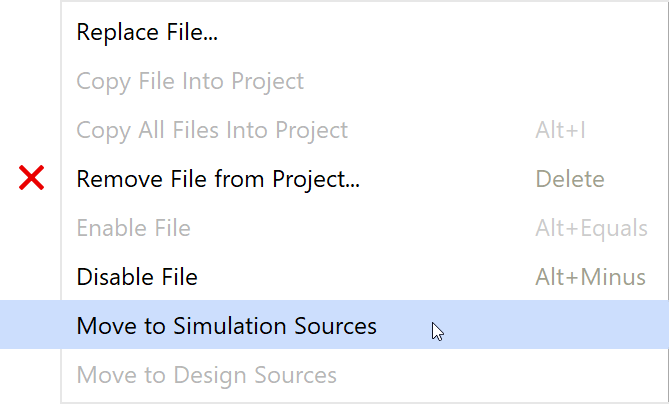The width and height of the screenshot is (669, 404).
Task: Click the grayed-out "Enable File" entry
Action: point(133,228)
